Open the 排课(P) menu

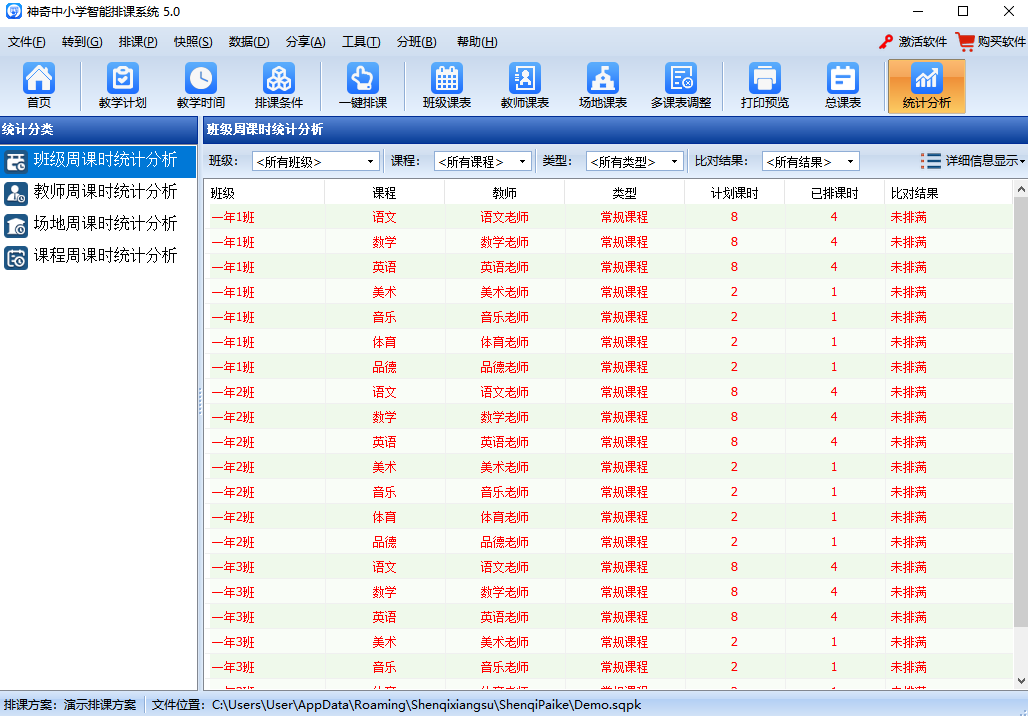tap(137, 42)
